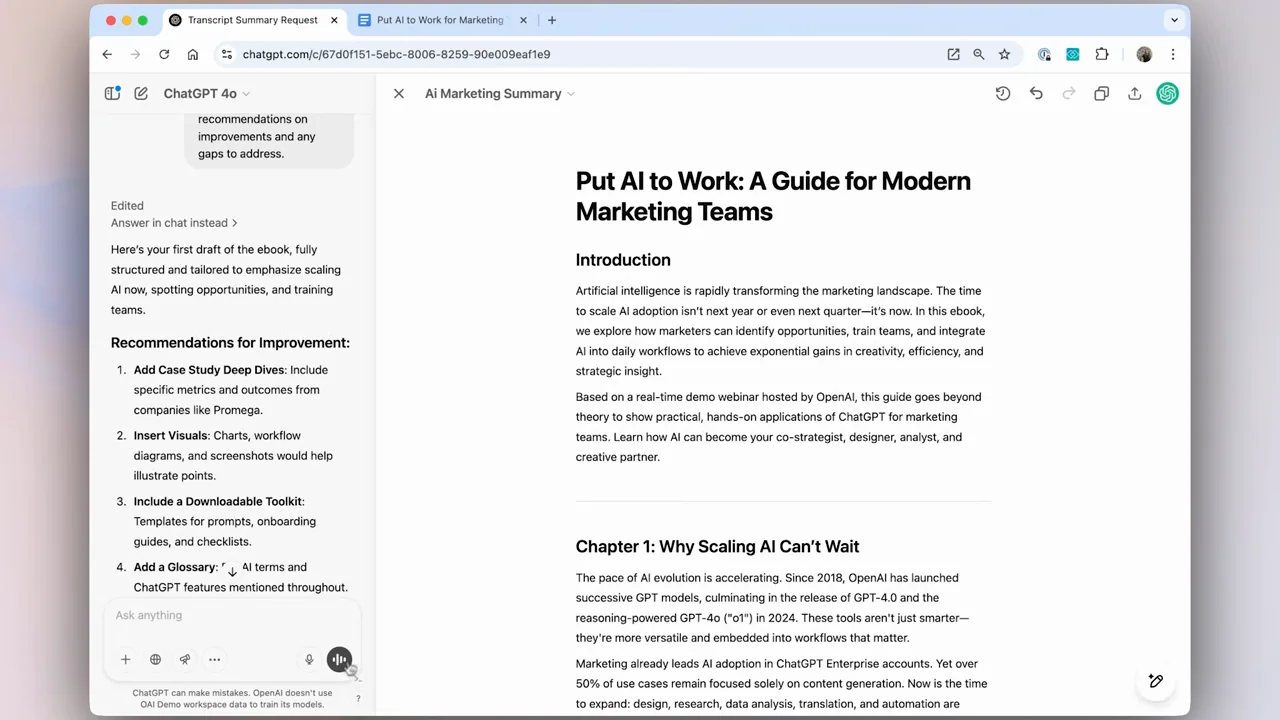Close the canvas with the X icon
The height and width of the screenshot is (720, 1280).
tap(399, 93)
